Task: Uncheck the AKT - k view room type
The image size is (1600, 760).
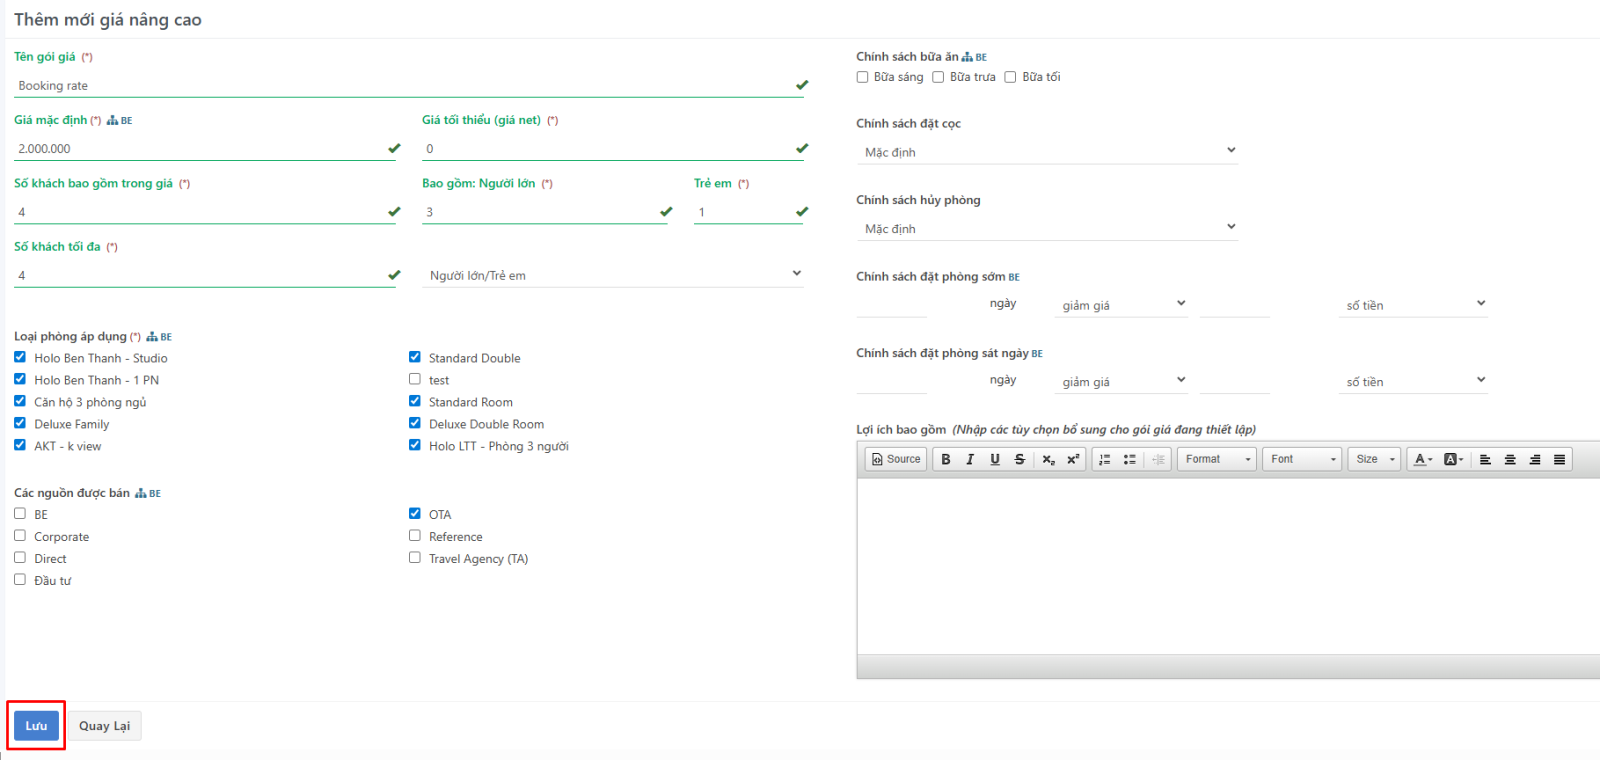Action: point(20,445)
